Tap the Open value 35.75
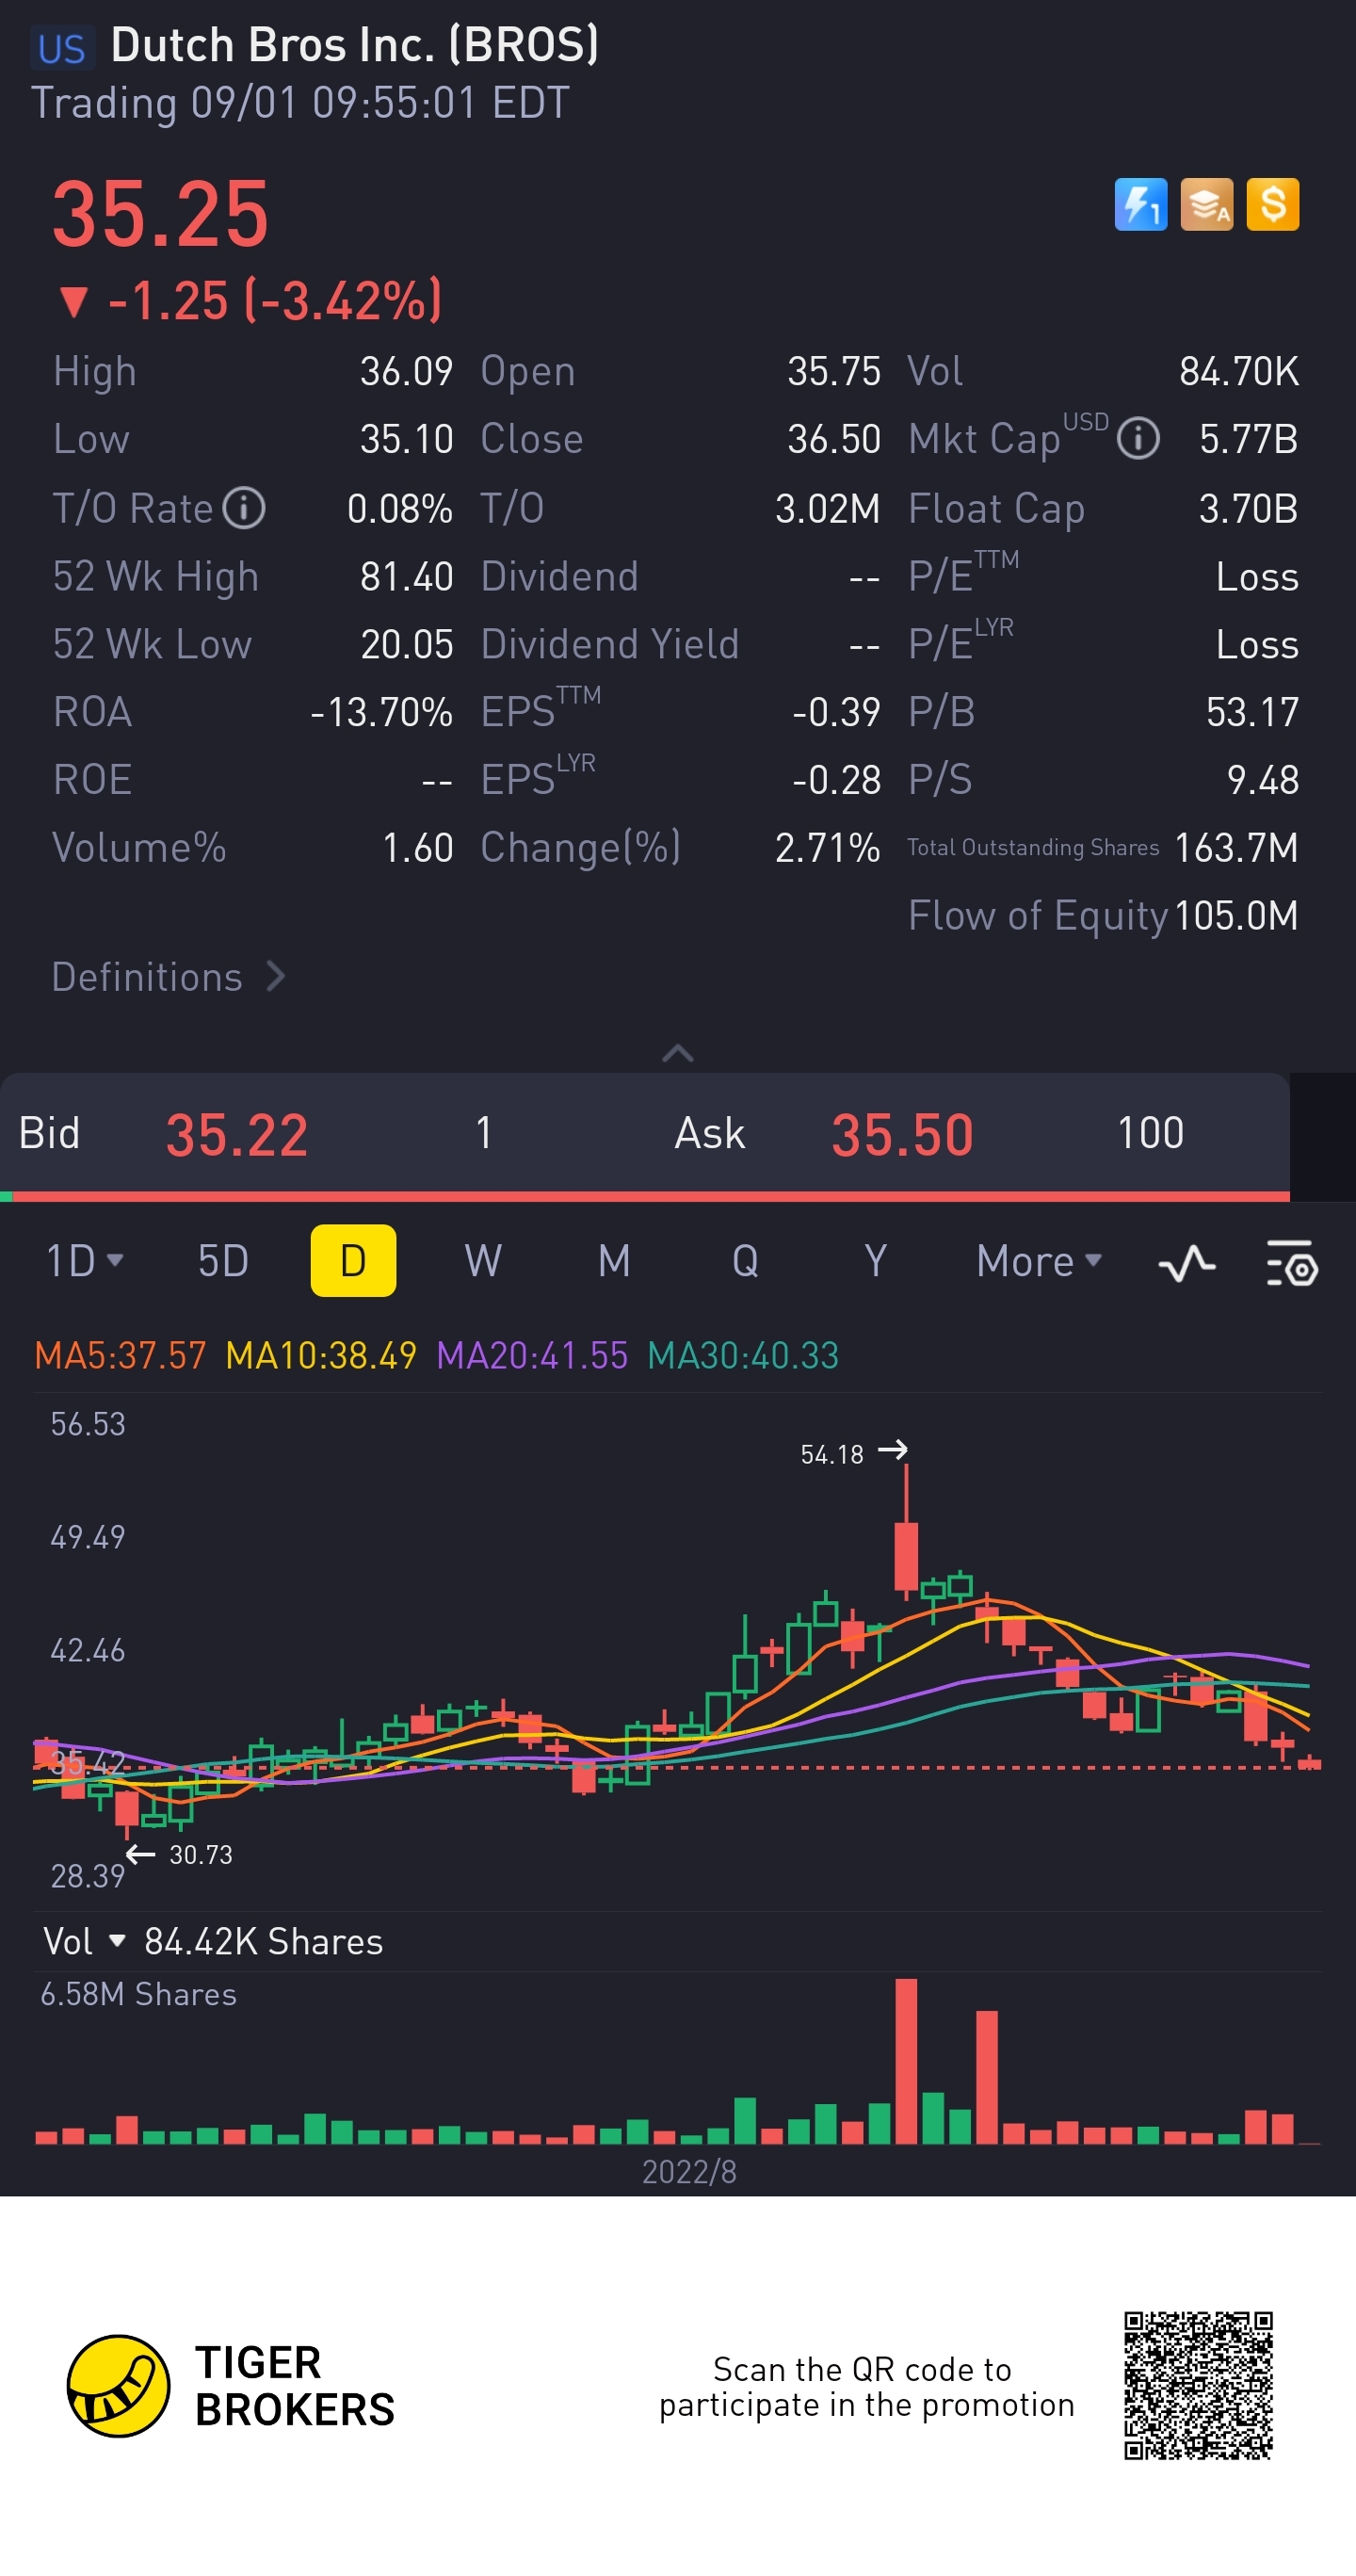Image resolution: width=1356 pixels, height=2576 pixels. [833, 372]
